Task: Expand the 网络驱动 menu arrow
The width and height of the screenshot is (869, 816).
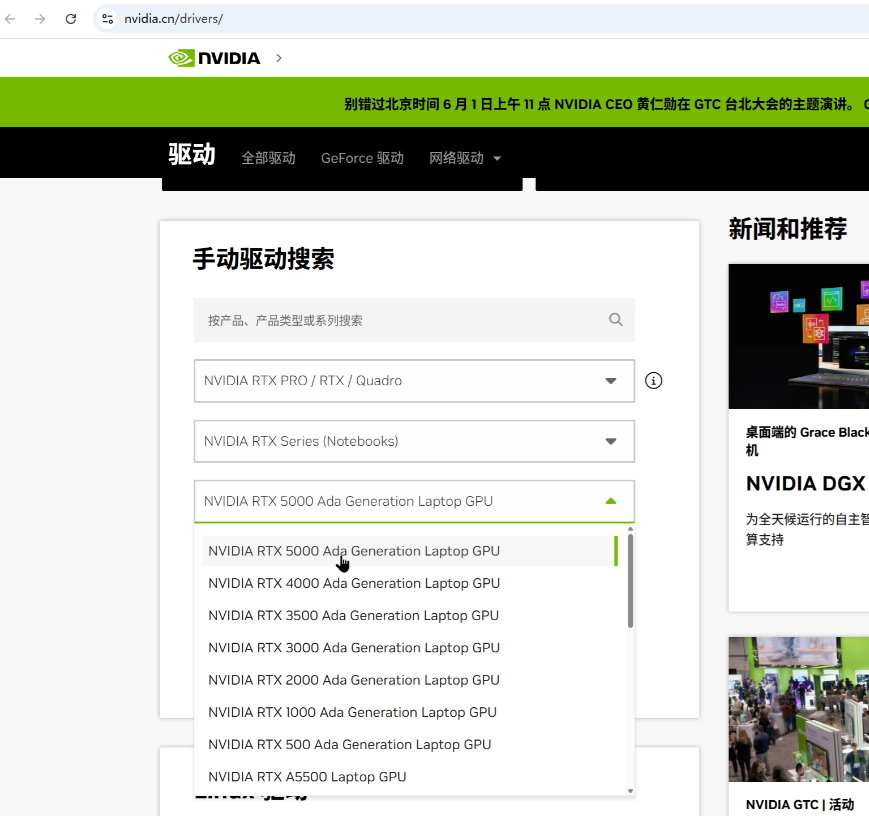Action: 497,159
